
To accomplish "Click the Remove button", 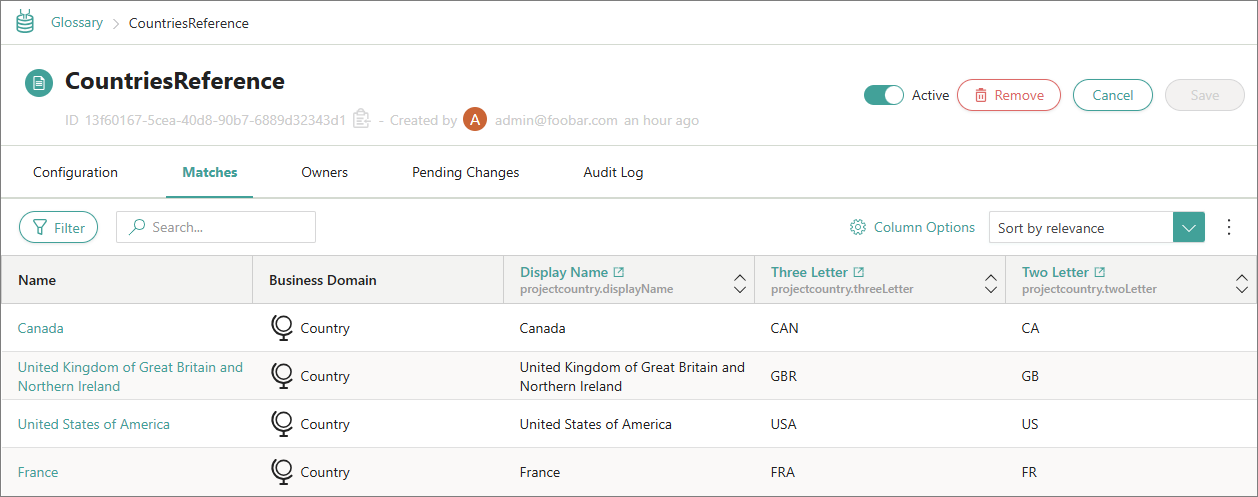I will point(1009,95).
